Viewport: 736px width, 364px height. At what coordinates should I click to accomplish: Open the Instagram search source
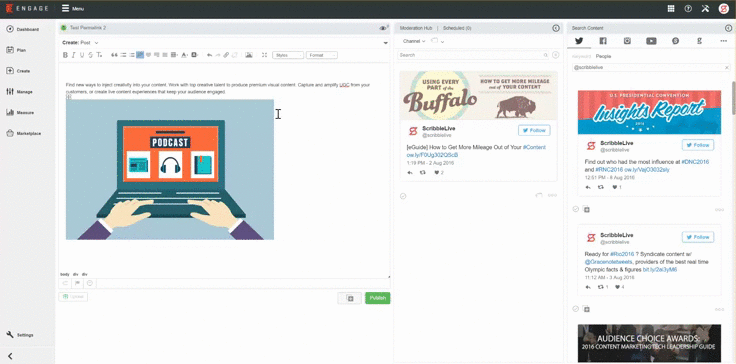click(x=627, y=41)
